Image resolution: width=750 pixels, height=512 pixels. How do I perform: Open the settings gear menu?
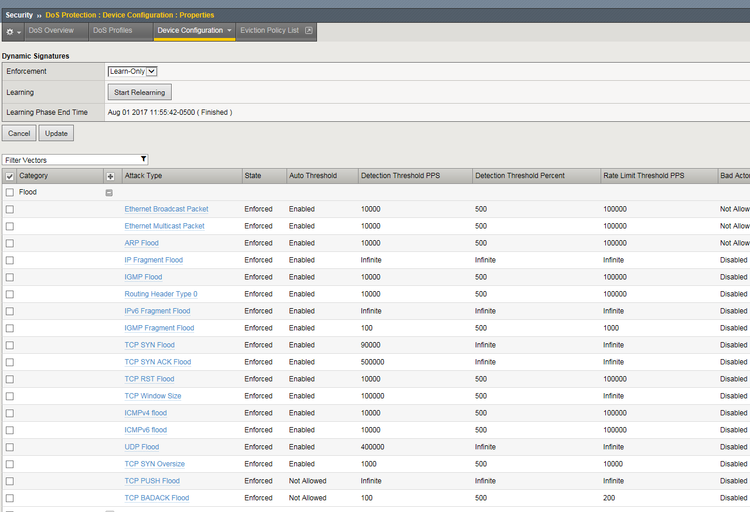(x=12, y=31)
